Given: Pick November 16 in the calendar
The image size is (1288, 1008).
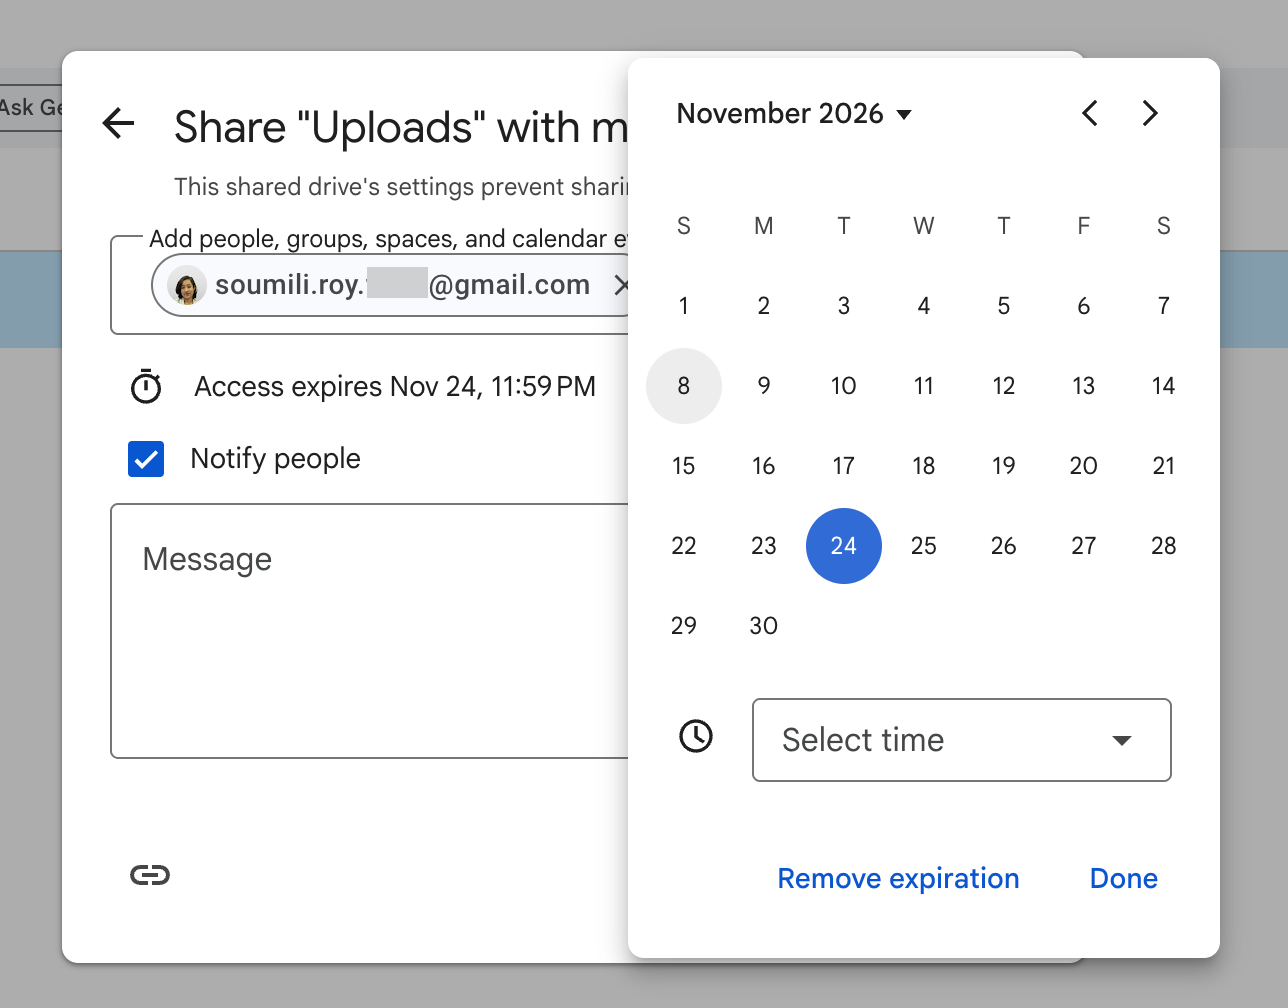Looking at the screenshot, I should click(764, 466).
